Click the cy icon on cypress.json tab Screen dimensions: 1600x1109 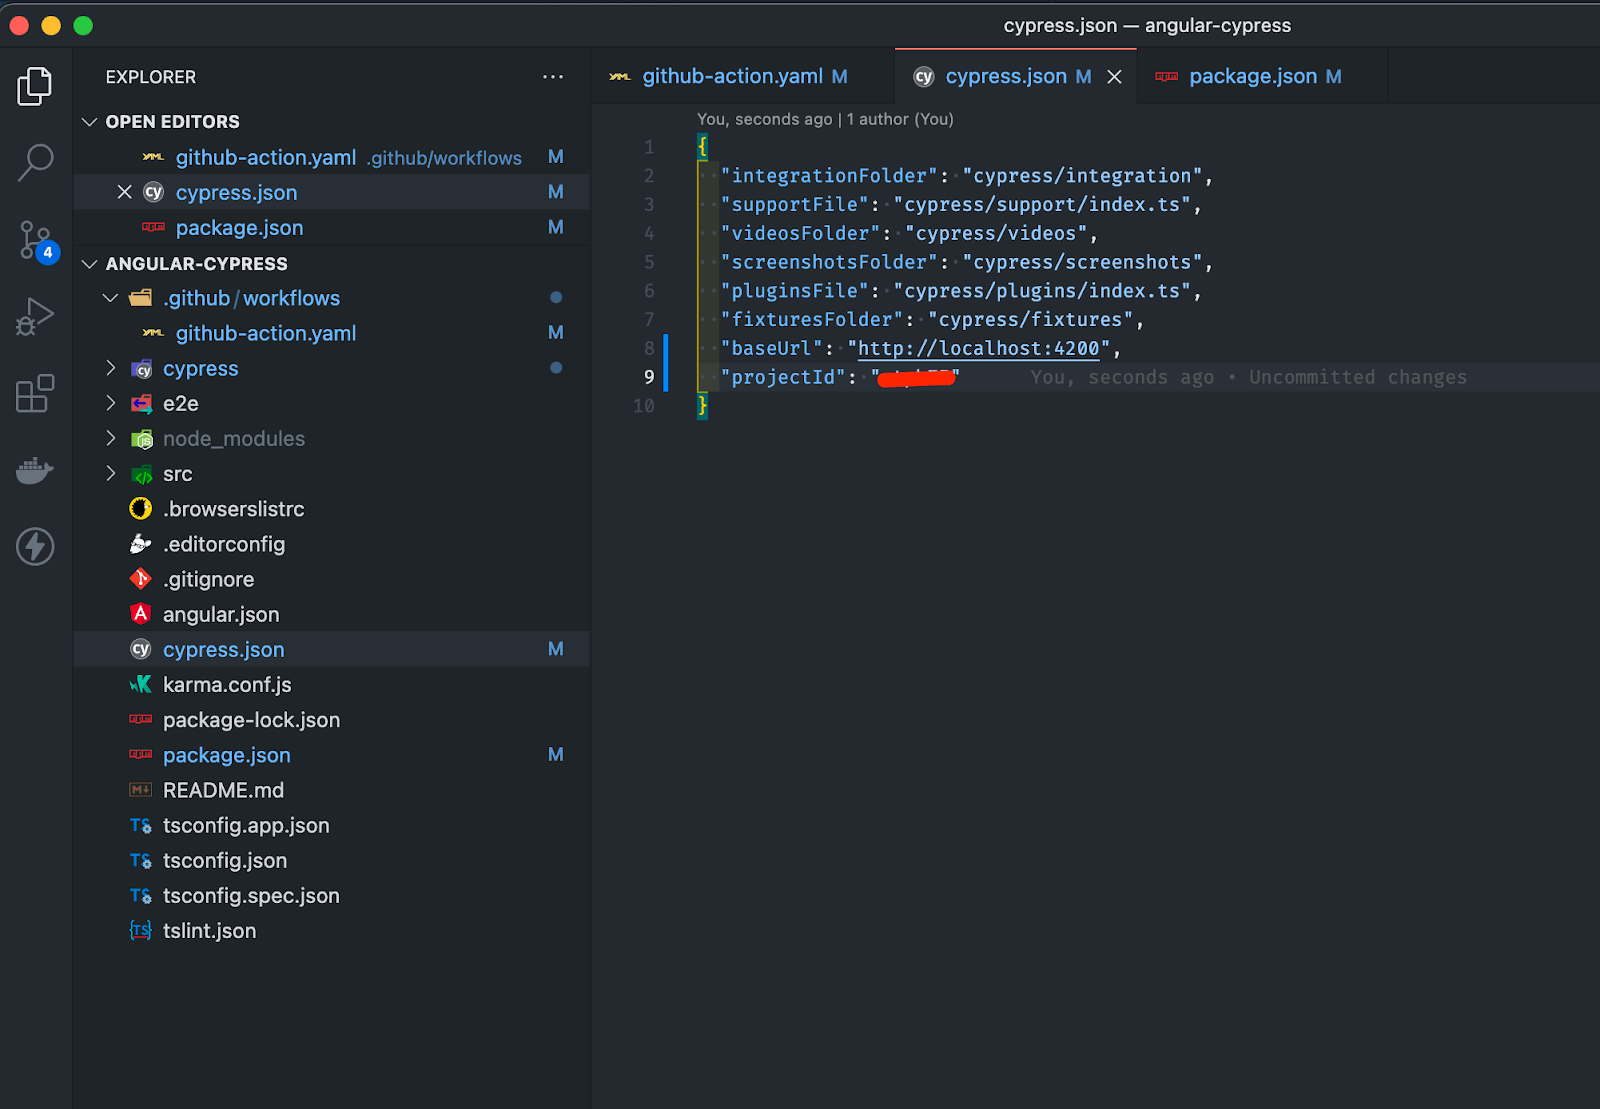tap(924, 77)
